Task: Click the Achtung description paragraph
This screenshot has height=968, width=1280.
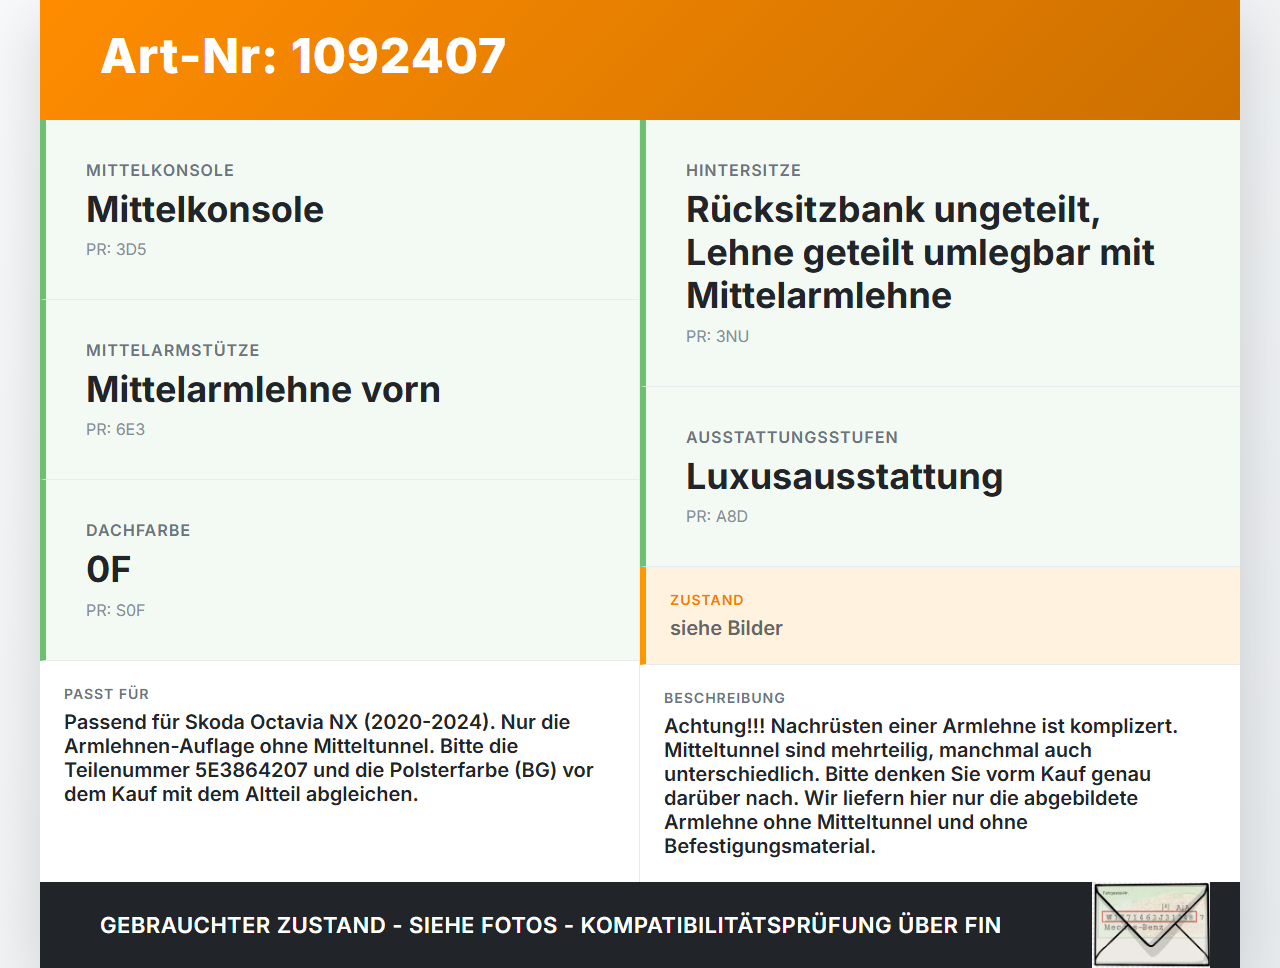Action: pyautogui.click(x=921, y=786)
